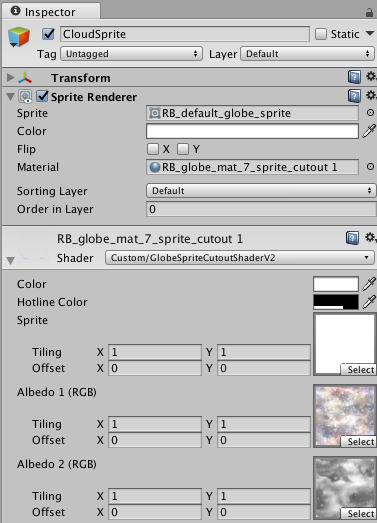Expand the Transform component
The width and height of the screenshot is (377, 523).
(11, 77)
